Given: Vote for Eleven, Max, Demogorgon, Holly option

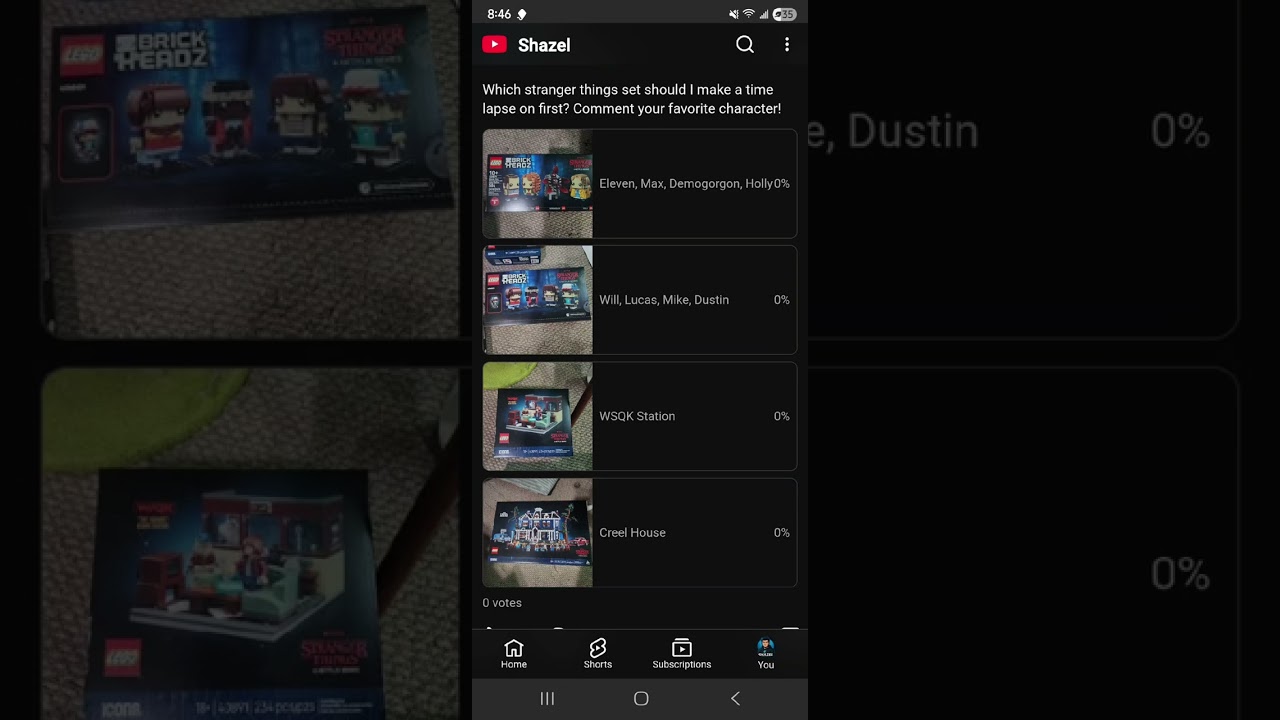Looking at the screenshot, I should point(640,184).
